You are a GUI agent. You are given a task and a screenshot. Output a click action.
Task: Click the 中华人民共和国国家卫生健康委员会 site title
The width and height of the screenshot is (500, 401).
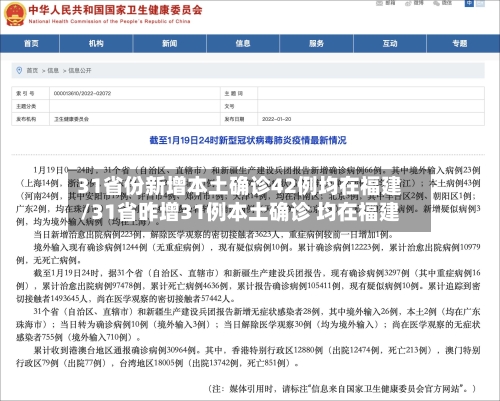[115, 10]
